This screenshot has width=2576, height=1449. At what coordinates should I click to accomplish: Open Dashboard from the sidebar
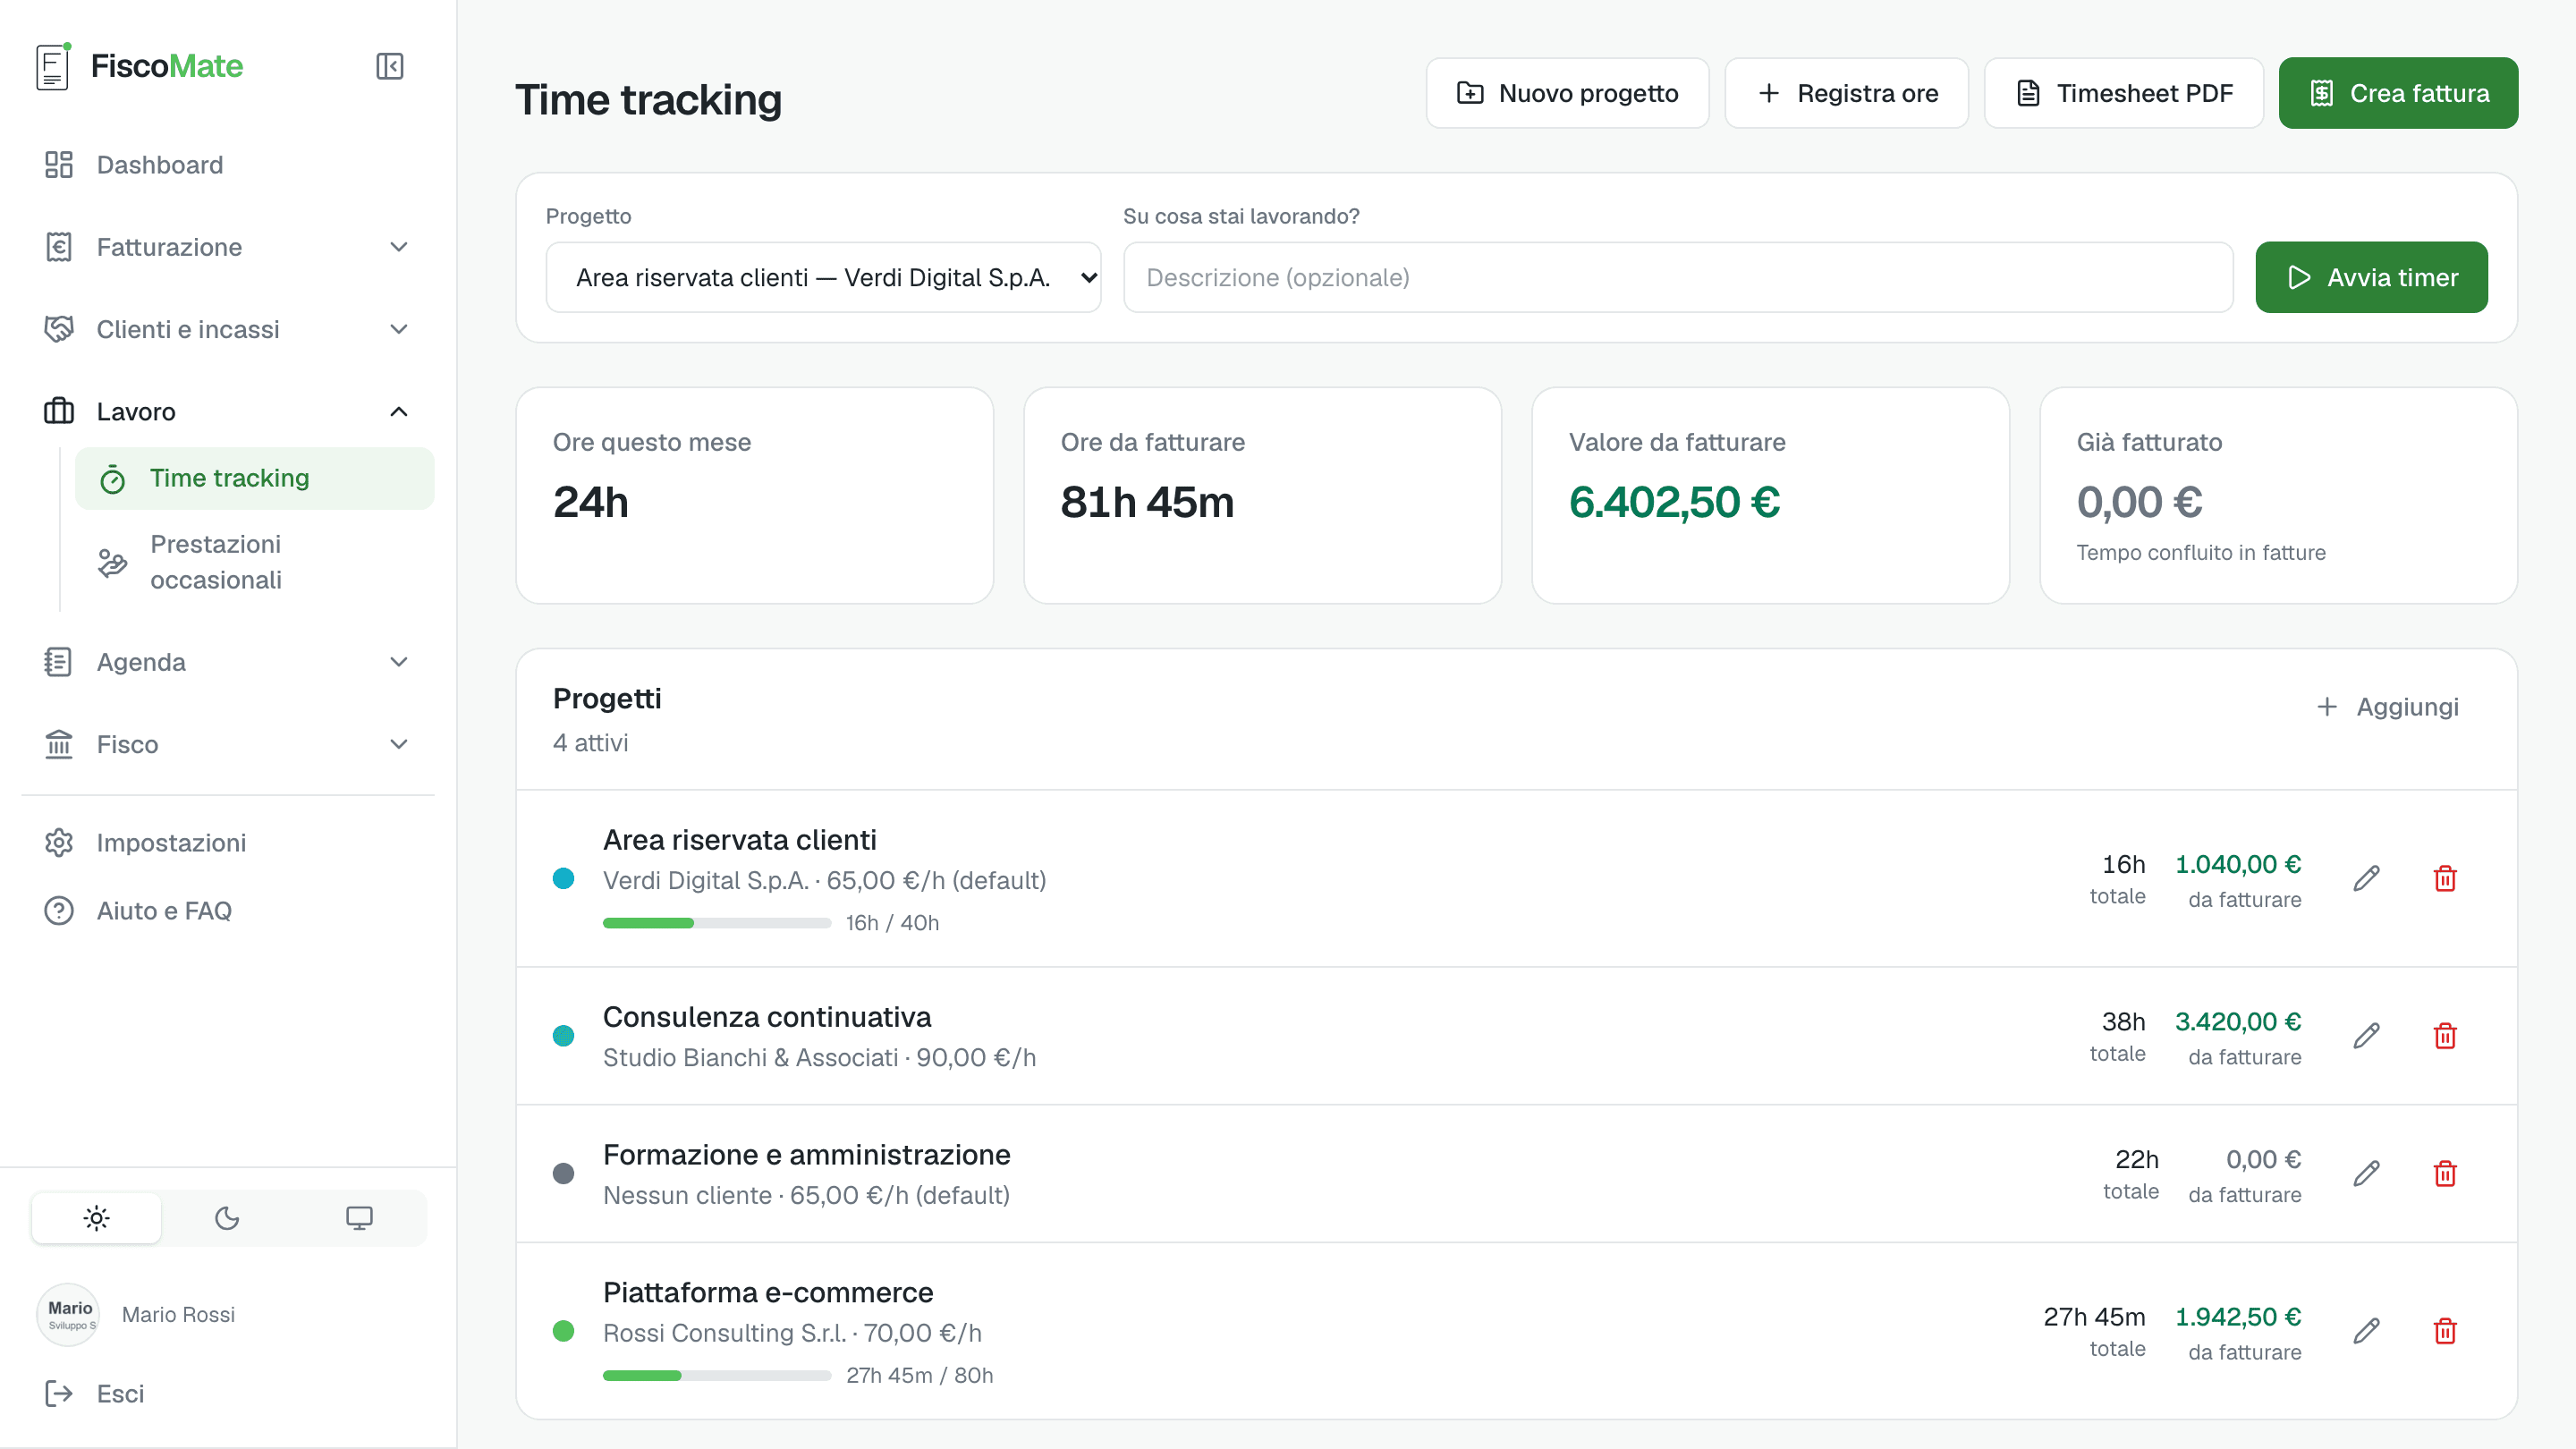228,165
